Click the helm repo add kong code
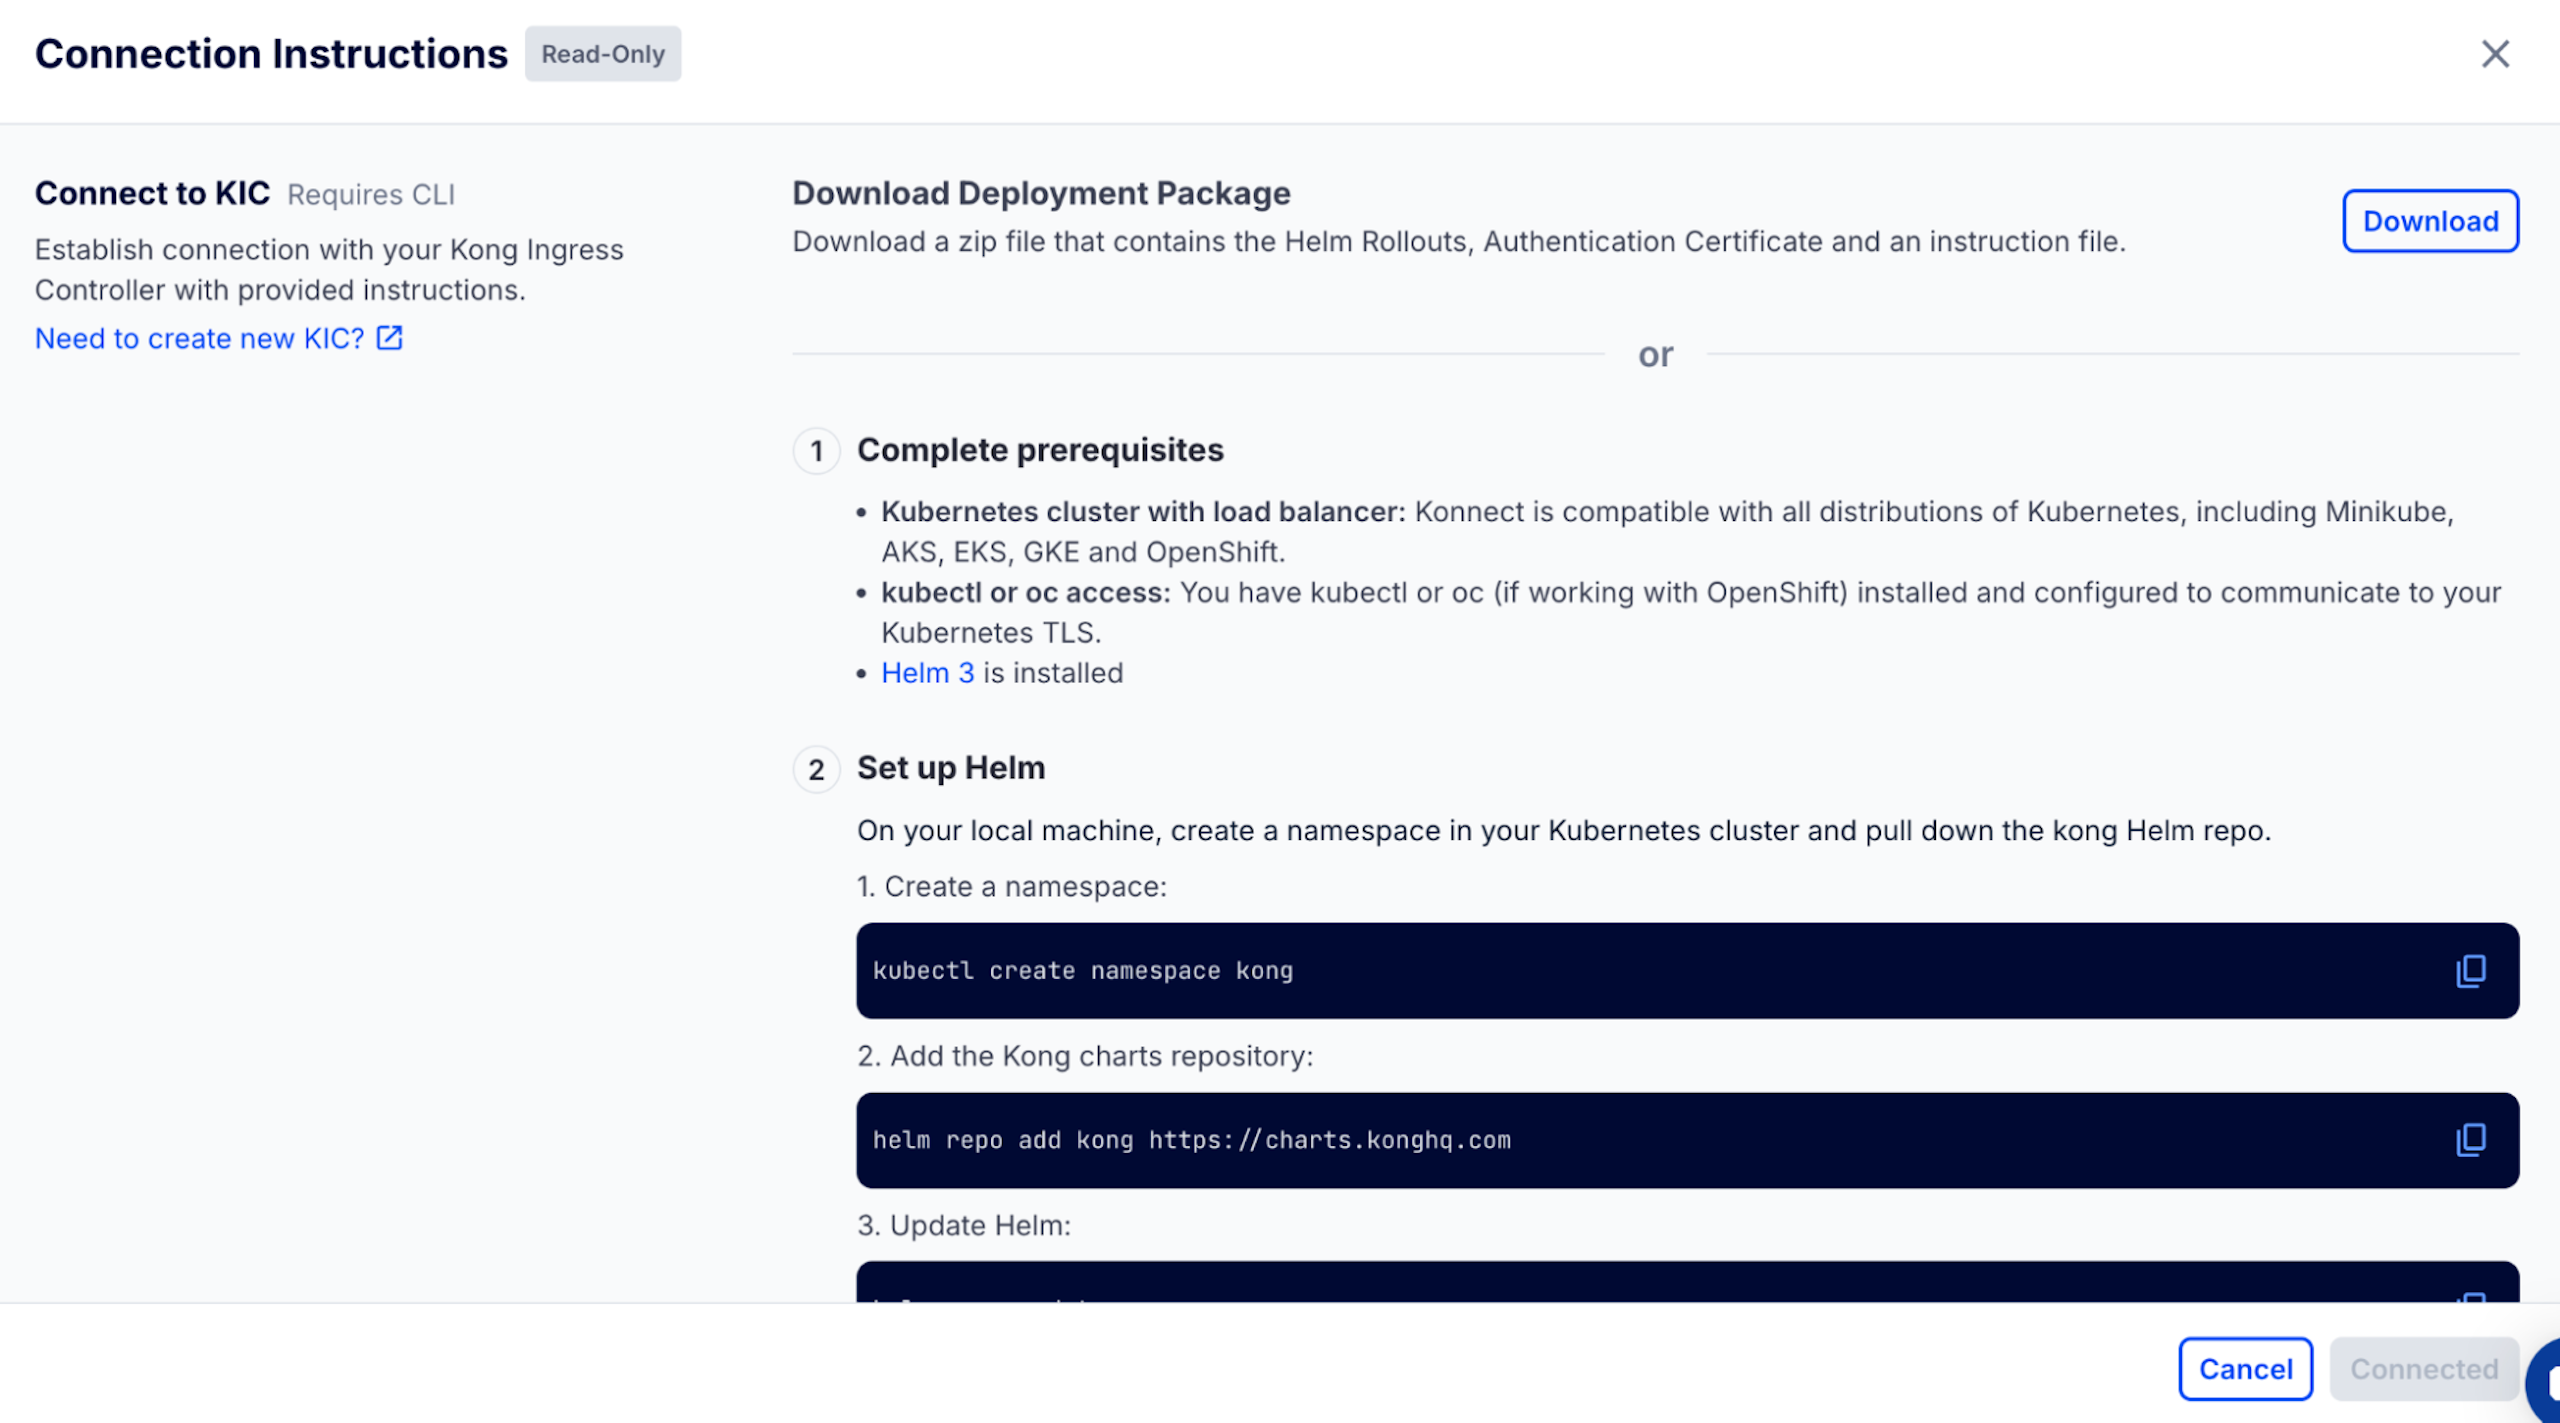 [1191, 1140]
